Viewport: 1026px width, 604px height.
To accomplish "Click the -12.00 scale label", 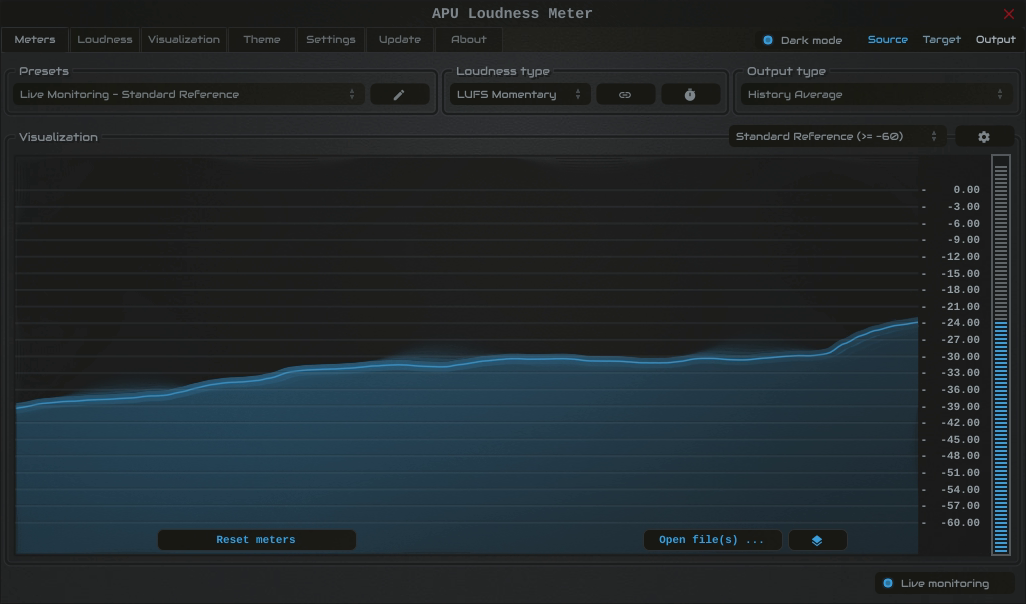I will (960, 257).
